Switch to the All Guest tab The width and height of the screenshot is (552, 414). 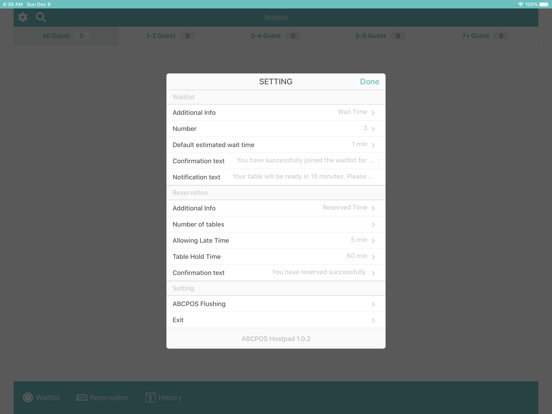click(66, 36)
